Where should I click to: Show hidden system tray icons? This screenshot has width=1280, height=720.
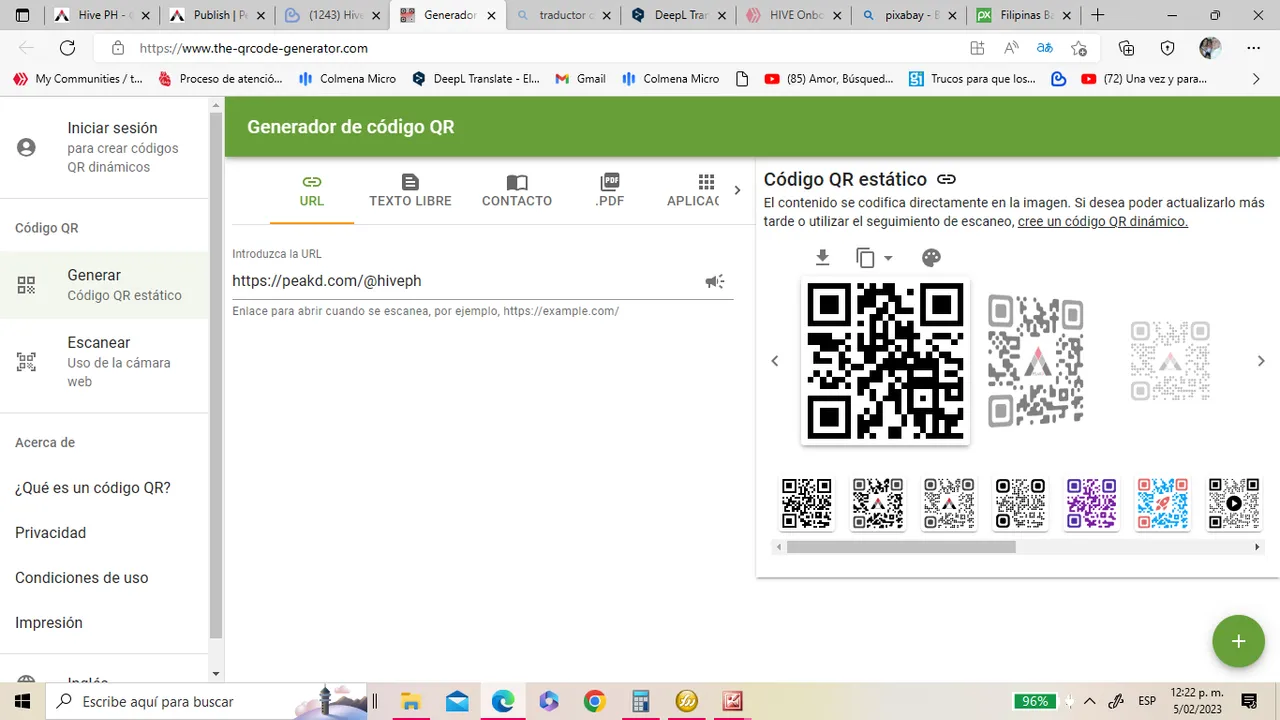[x=1090, y=701]
